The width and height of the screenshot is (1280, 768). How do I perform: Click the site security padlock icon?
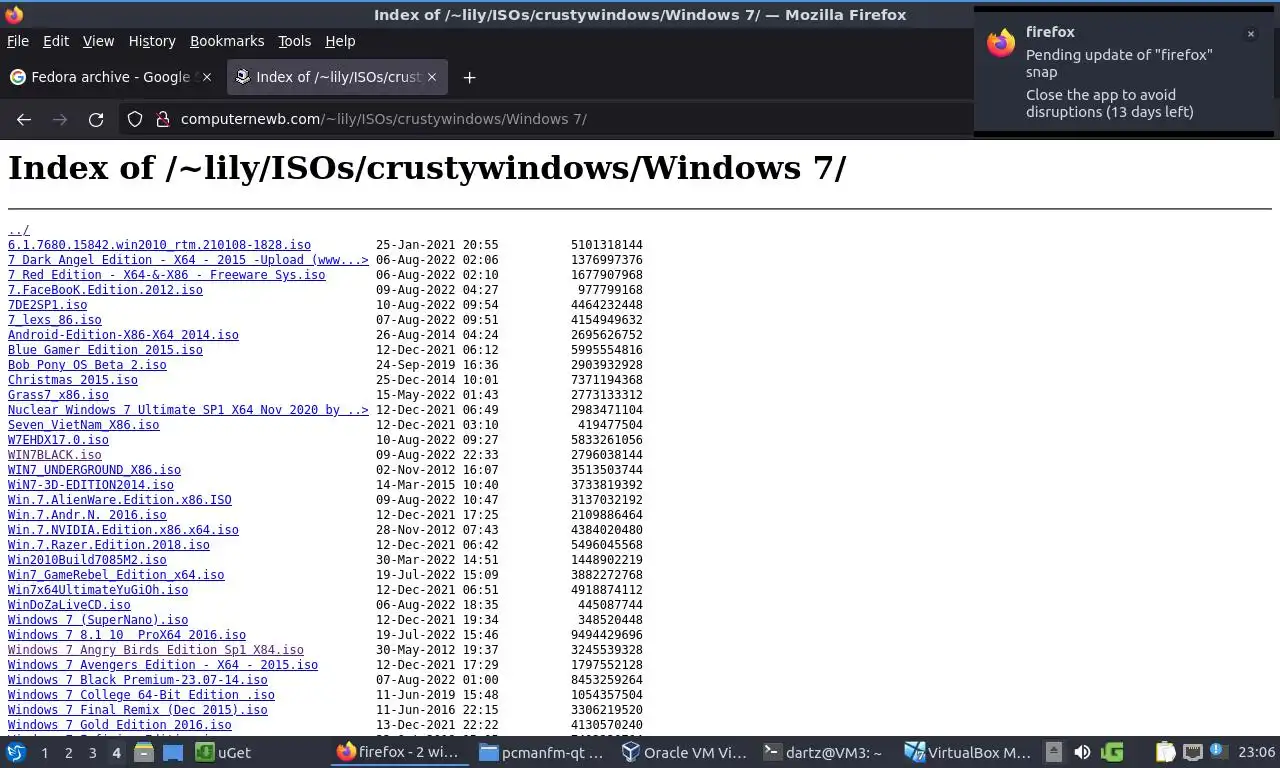(163, 119)
